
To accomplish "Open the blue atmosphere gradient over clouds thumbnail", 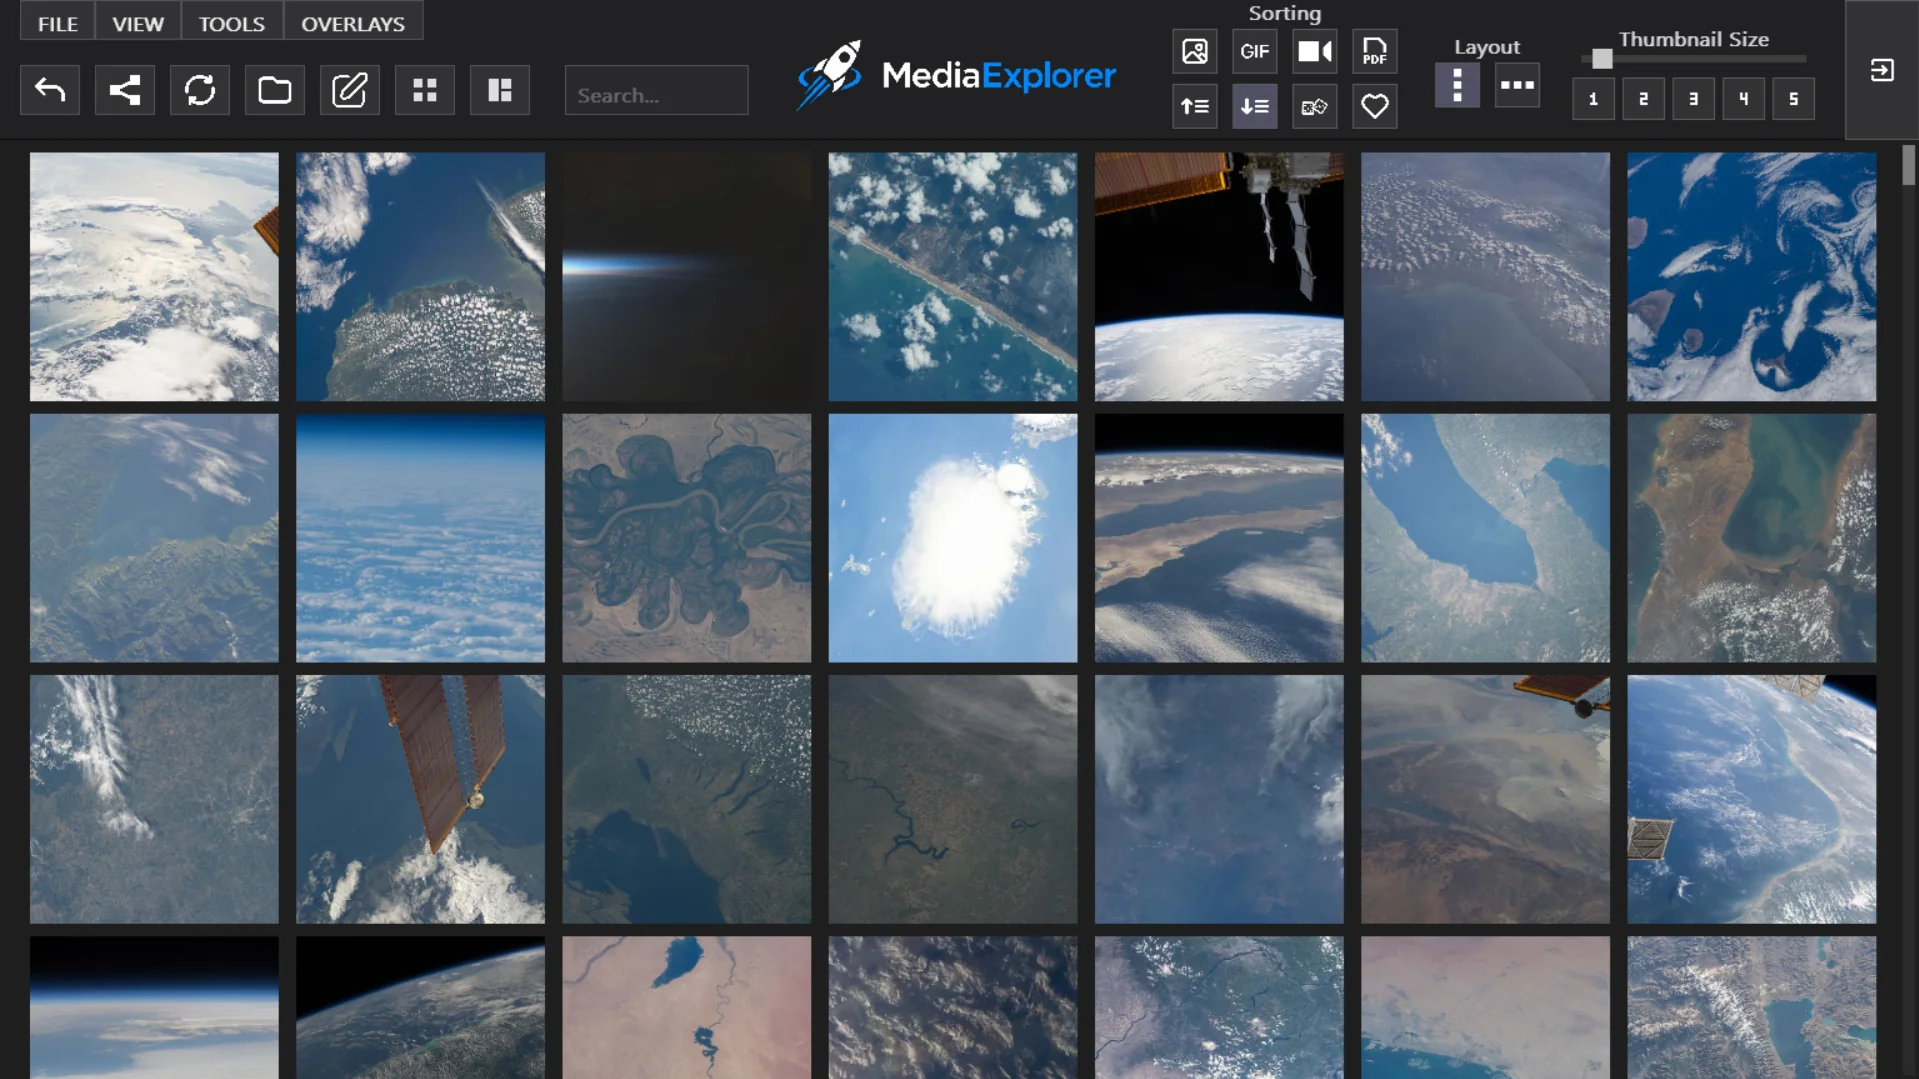I will point(420,538).
